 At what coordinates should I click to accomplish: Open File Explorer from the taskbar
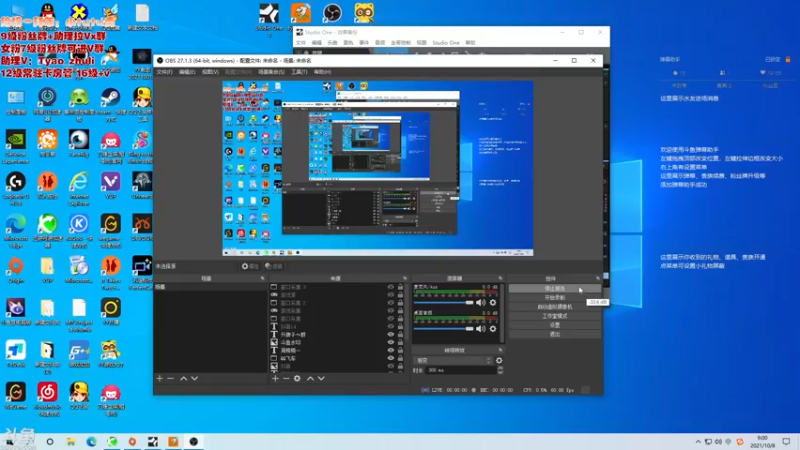tap(70, 442)
